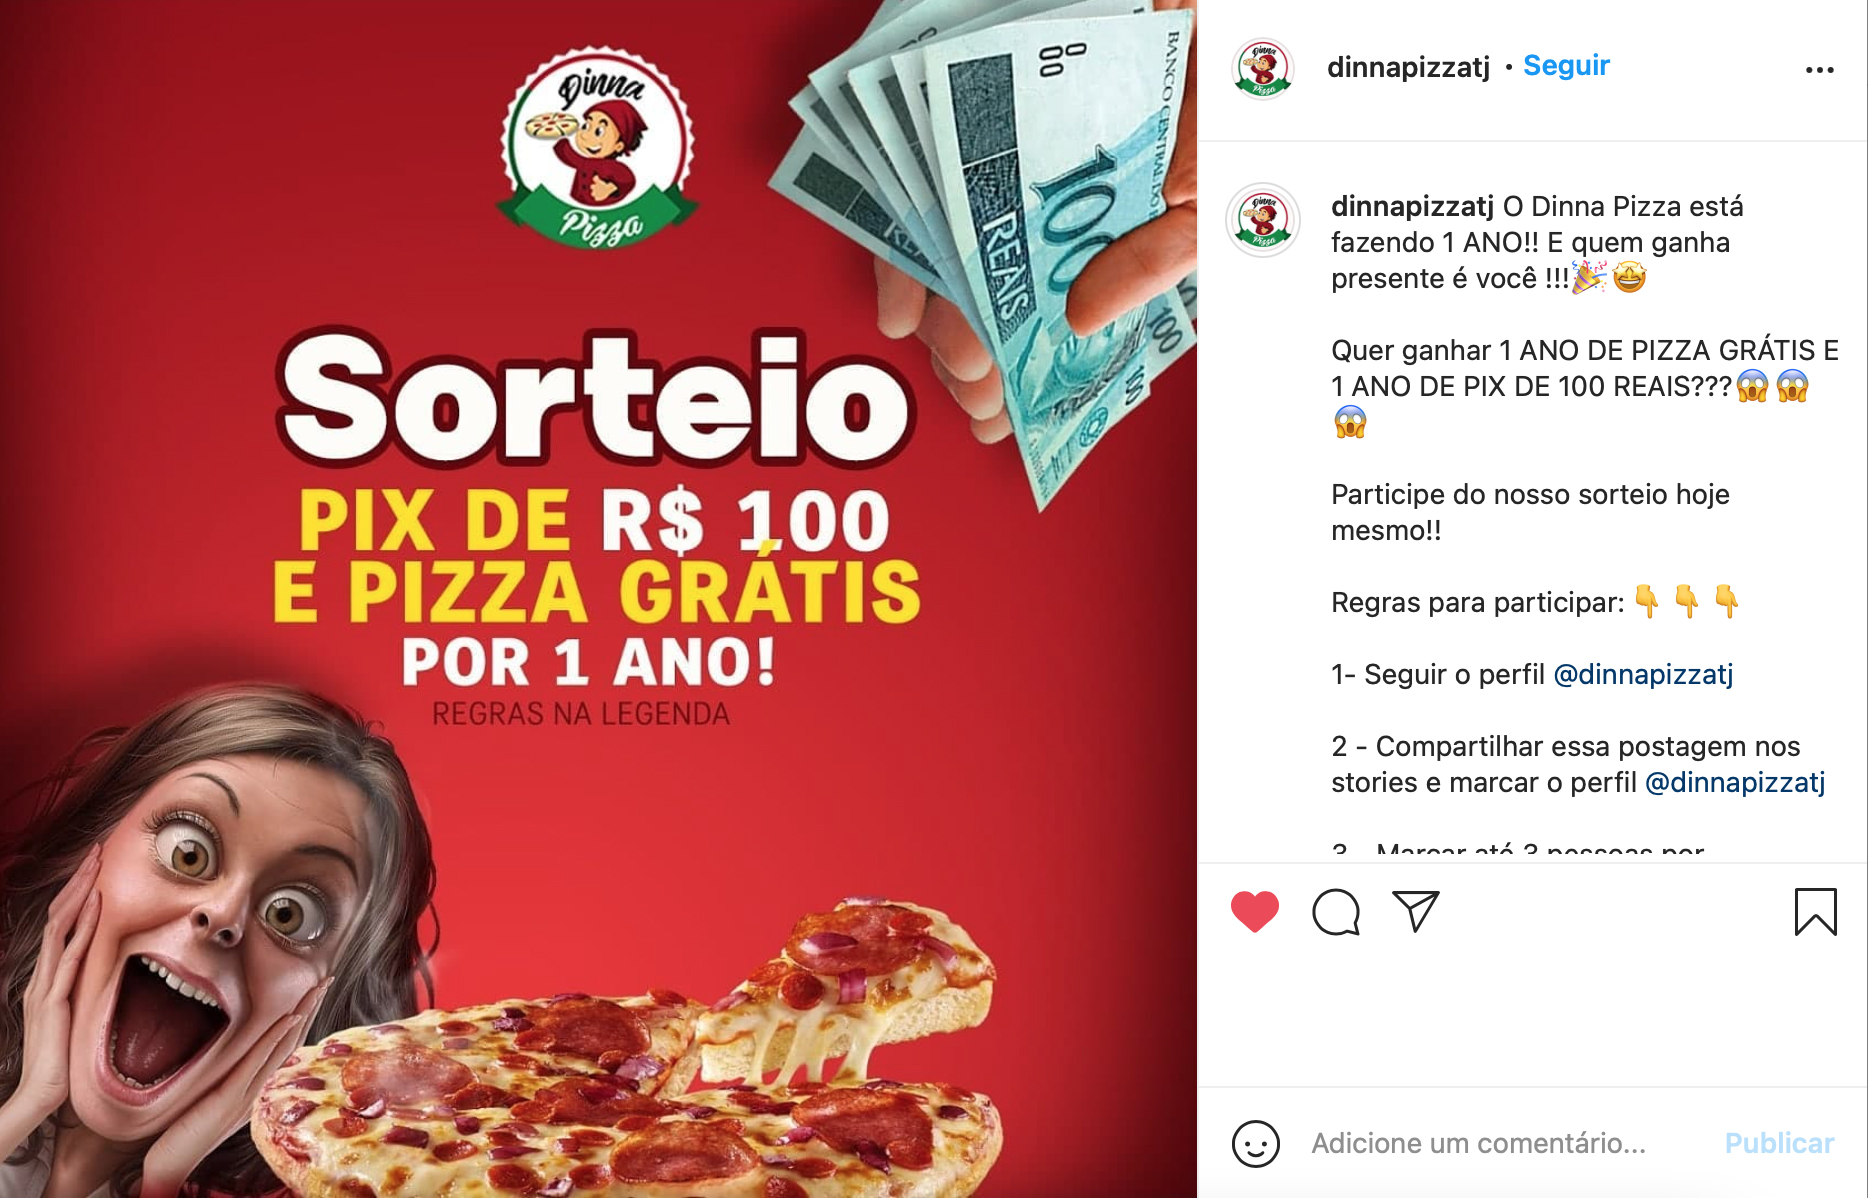Open @dinnapizzatj mention in rule 2
This screenshot has height=1198, width=1868.
coord(1735,783)
